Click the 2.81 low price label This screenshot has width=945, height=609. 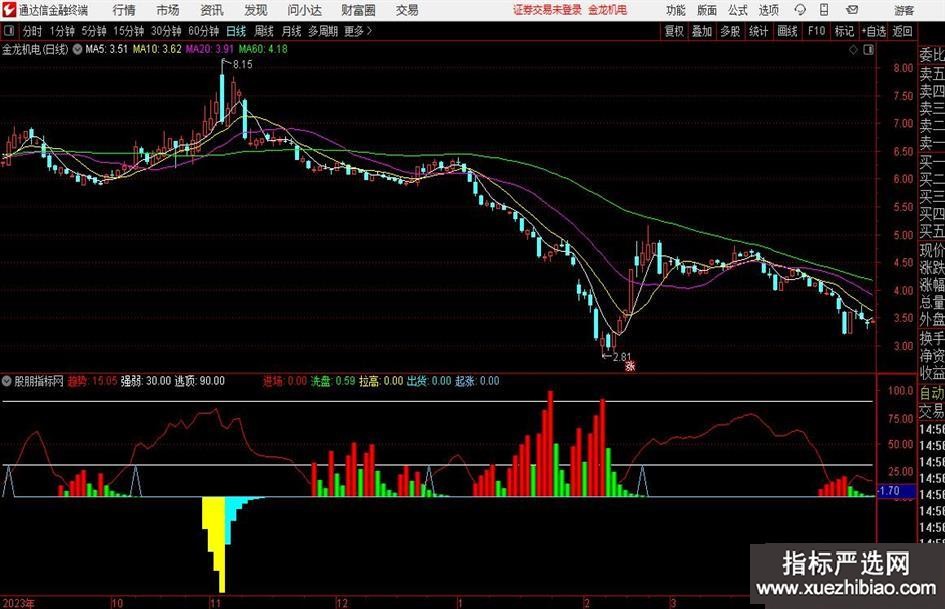click(x=621, y=357)
